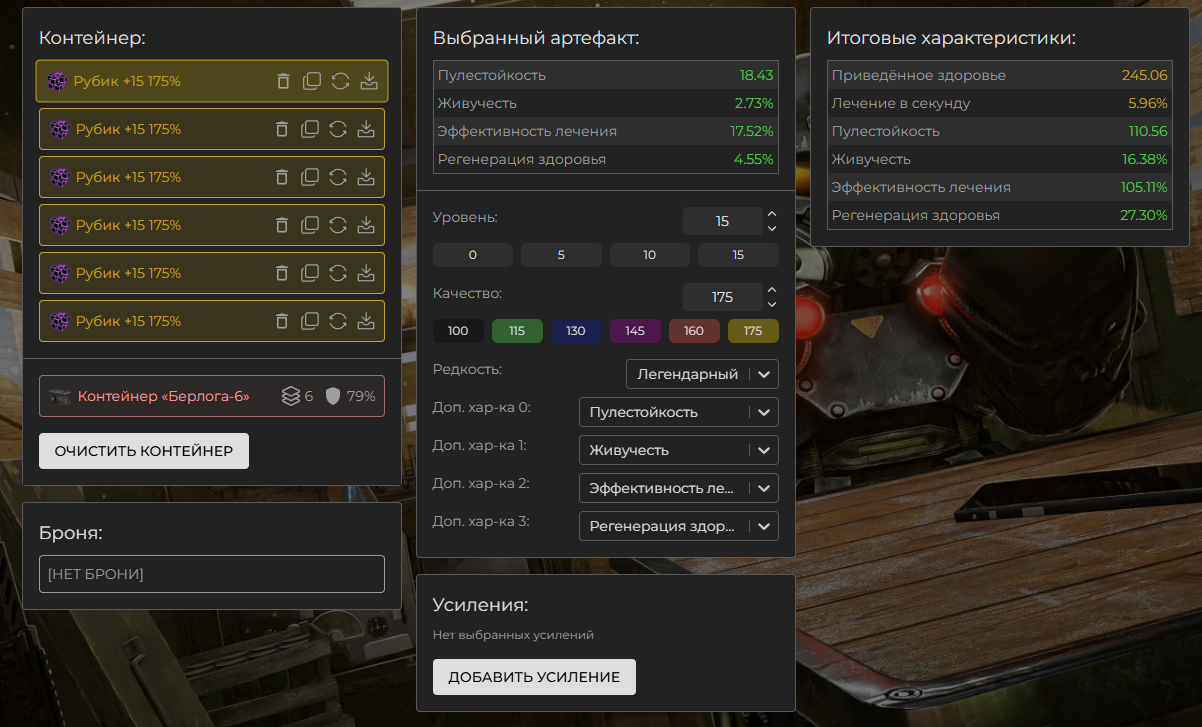
Task: Pick the purple 145 quality swatch
Action: coord(635,331)
